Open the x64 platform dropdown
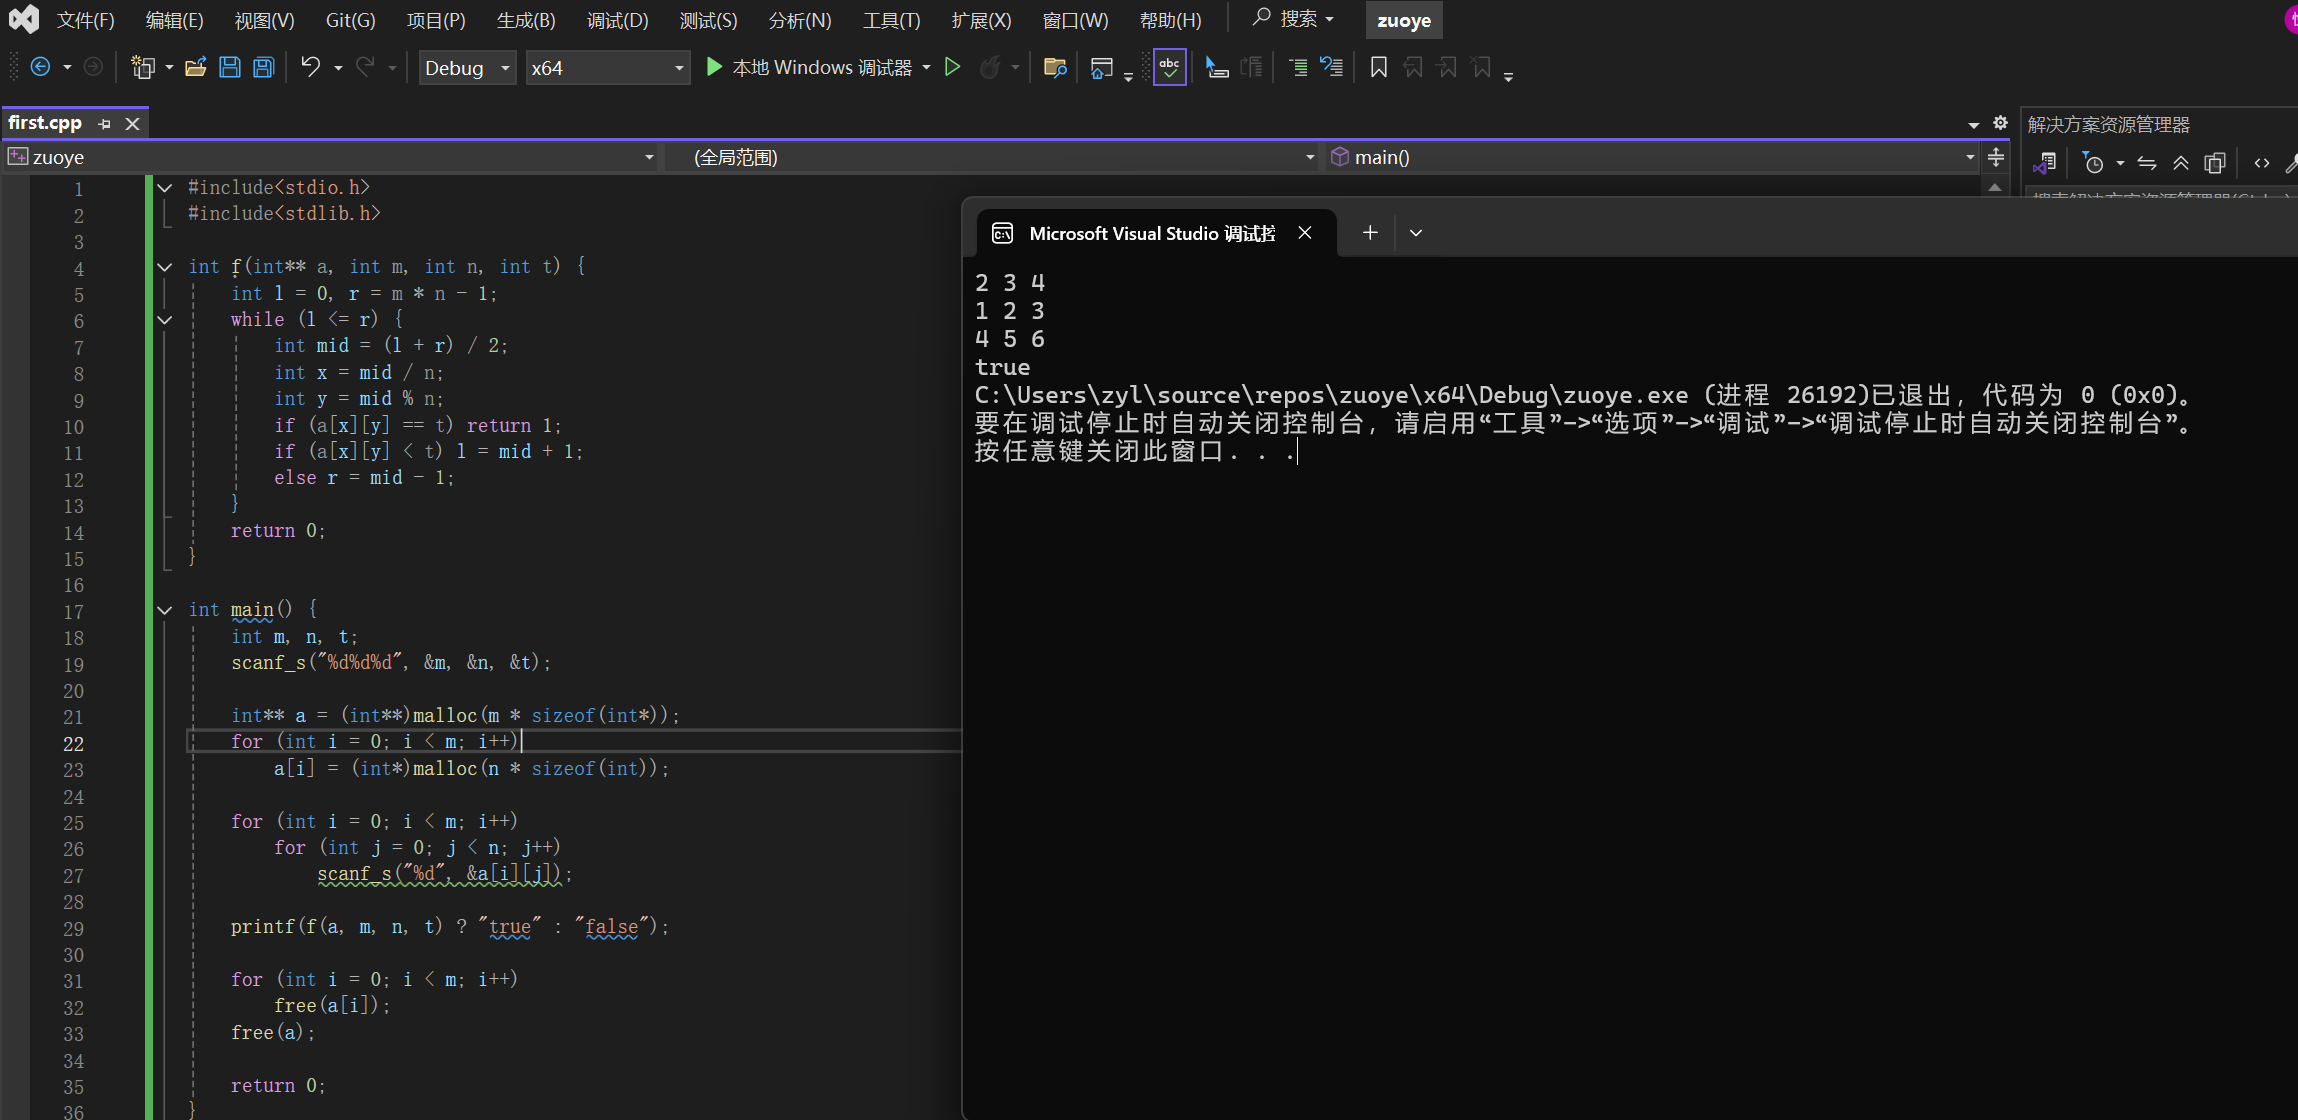Viewport: 2298px width, 1120px height. (x=607, y=68)
